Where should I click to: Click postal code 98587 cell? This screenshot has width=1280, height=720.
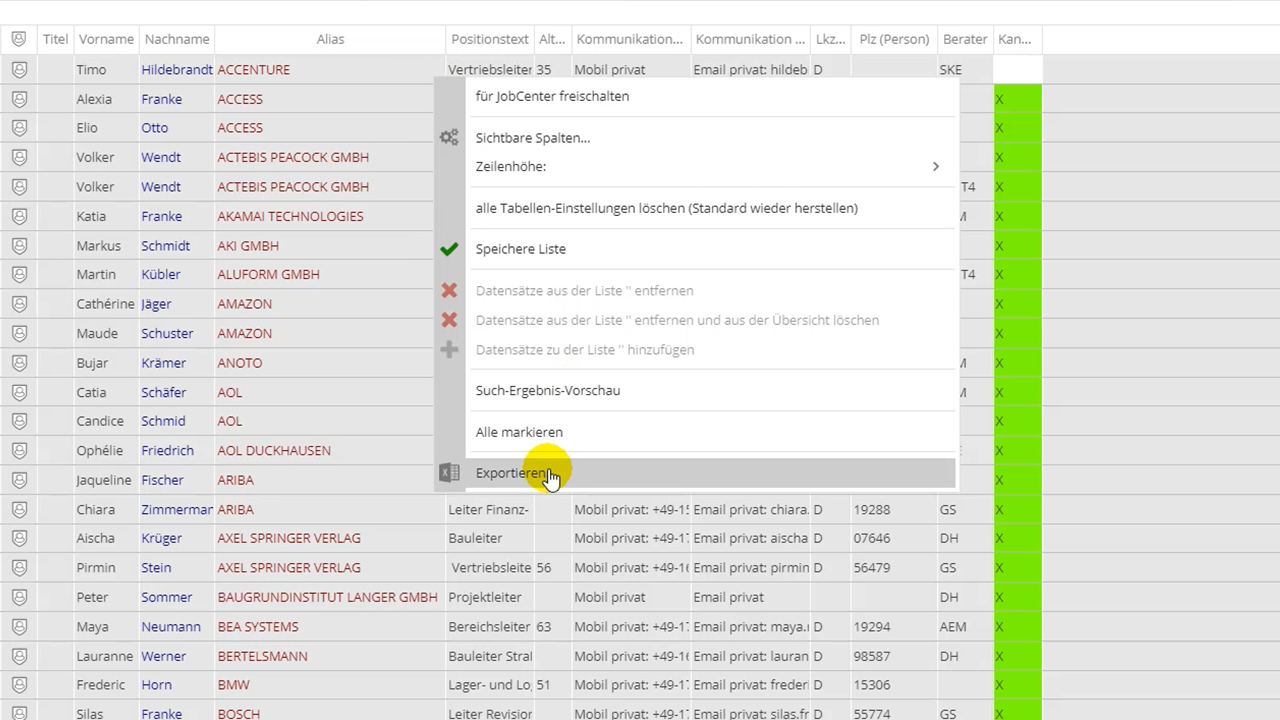pyautogui.click(x=894, y=656)
